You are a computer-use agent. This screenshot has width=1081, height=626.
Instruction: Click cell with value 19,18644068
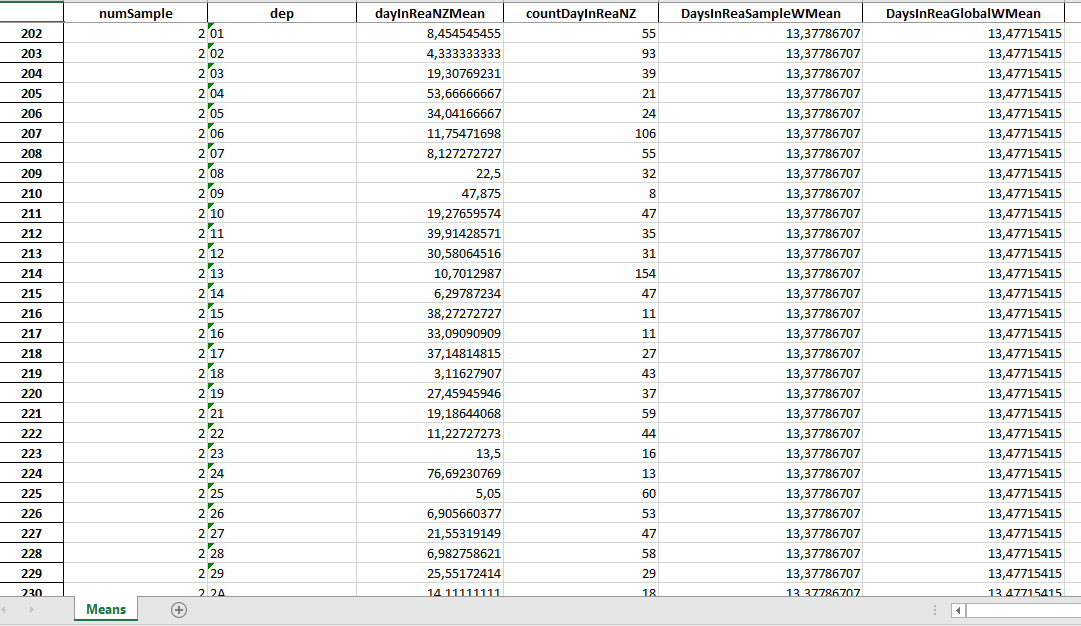click(x=430, y=414)
